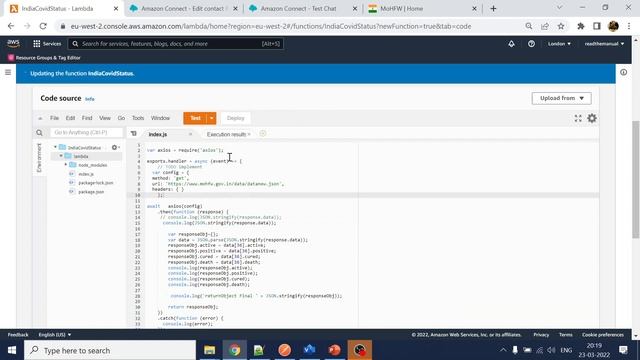Bookmark this page with the star icon
The width and height of the screenshot is (640, 360).
click(x=561, y=26)
